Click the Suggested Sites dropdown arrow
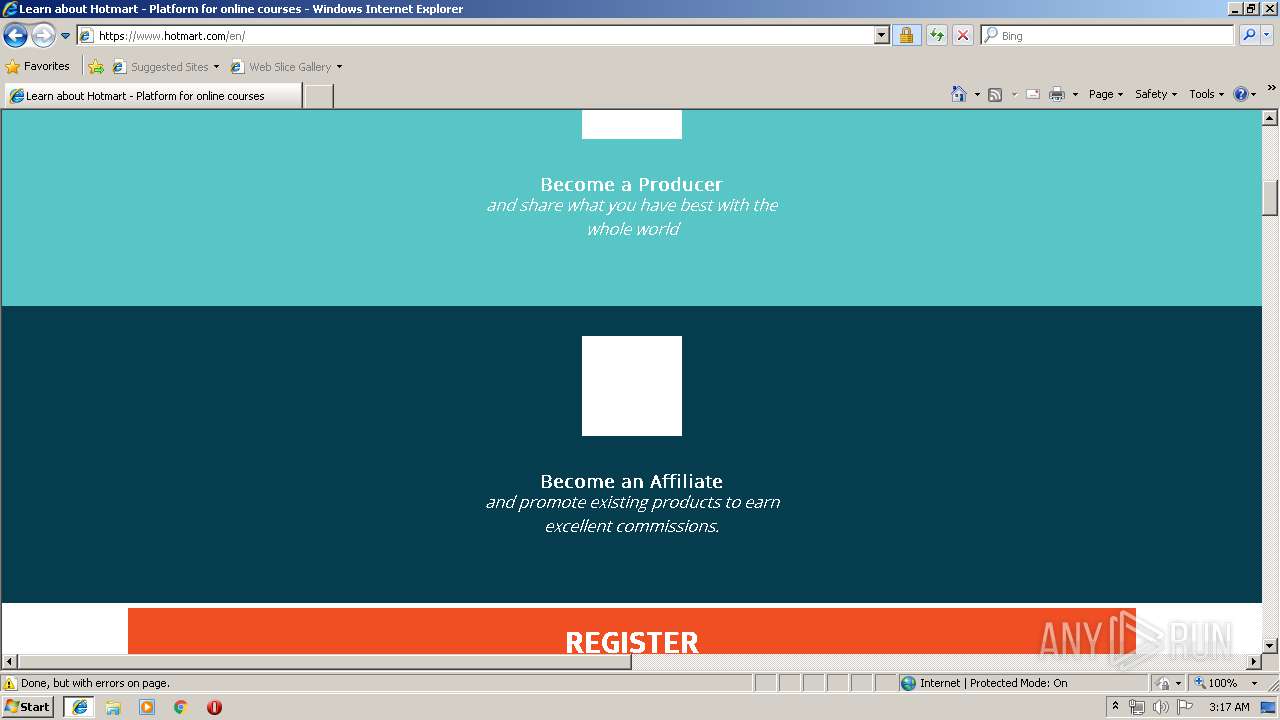The width and height of the screenshot is (1280, 720). coord(216,67)
